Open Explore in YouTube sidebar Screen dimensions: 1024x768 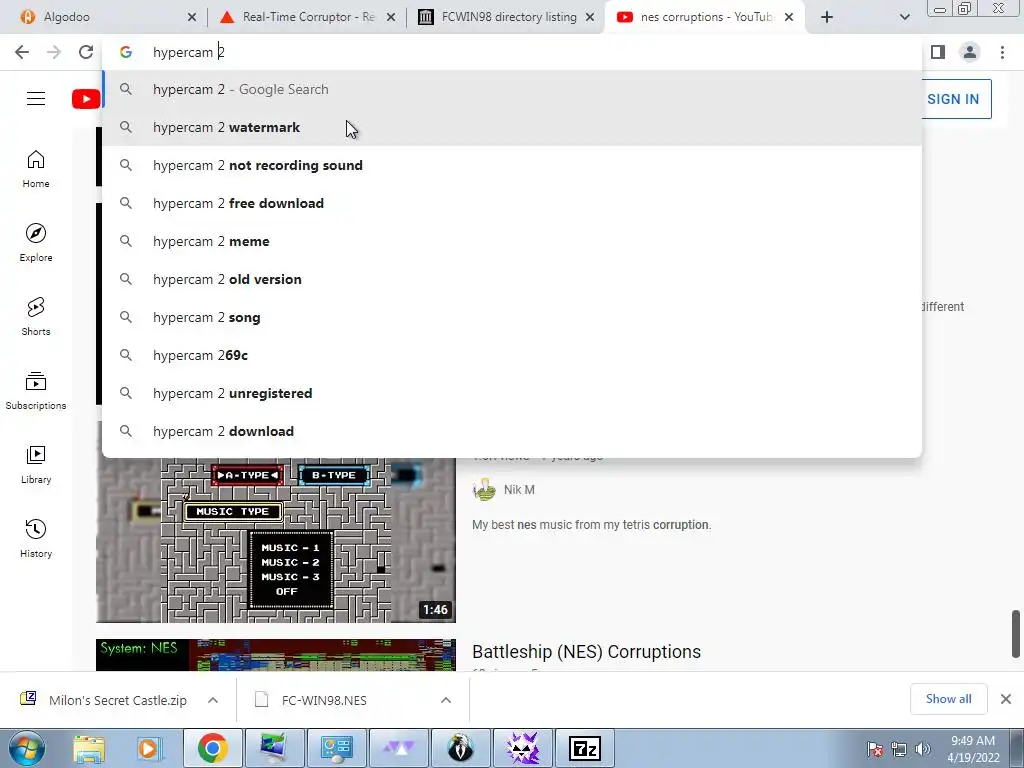pyautogui.click(x=36, y=243)
